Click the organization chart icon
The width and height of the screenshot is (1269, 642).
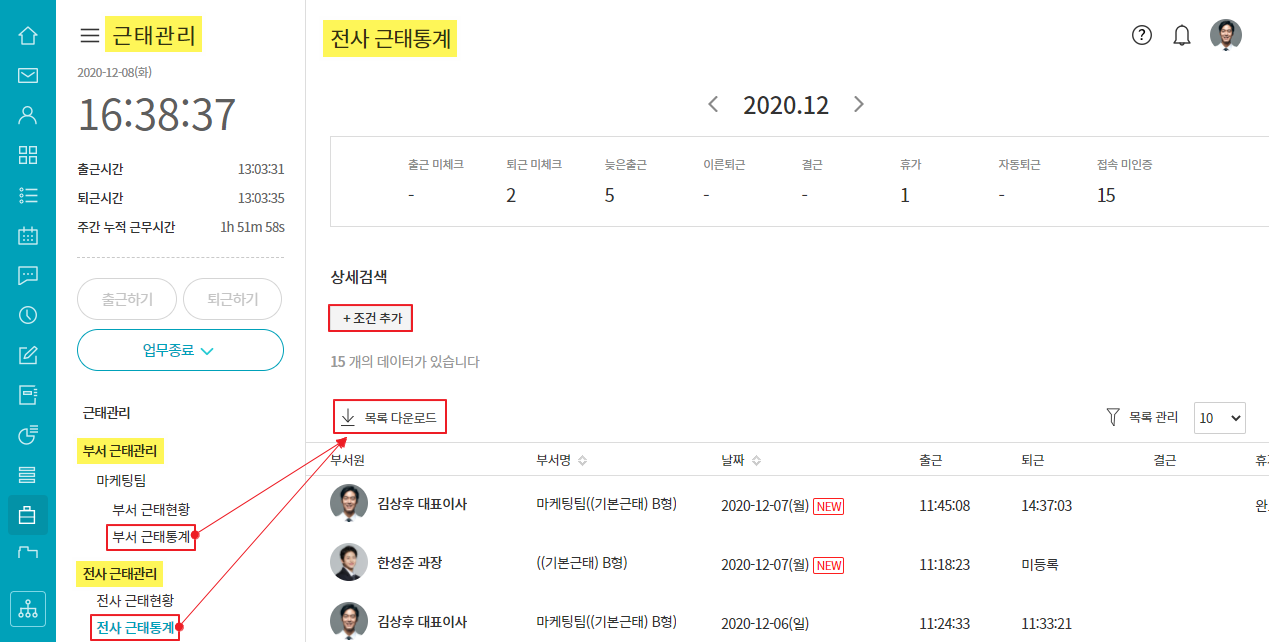28,608
